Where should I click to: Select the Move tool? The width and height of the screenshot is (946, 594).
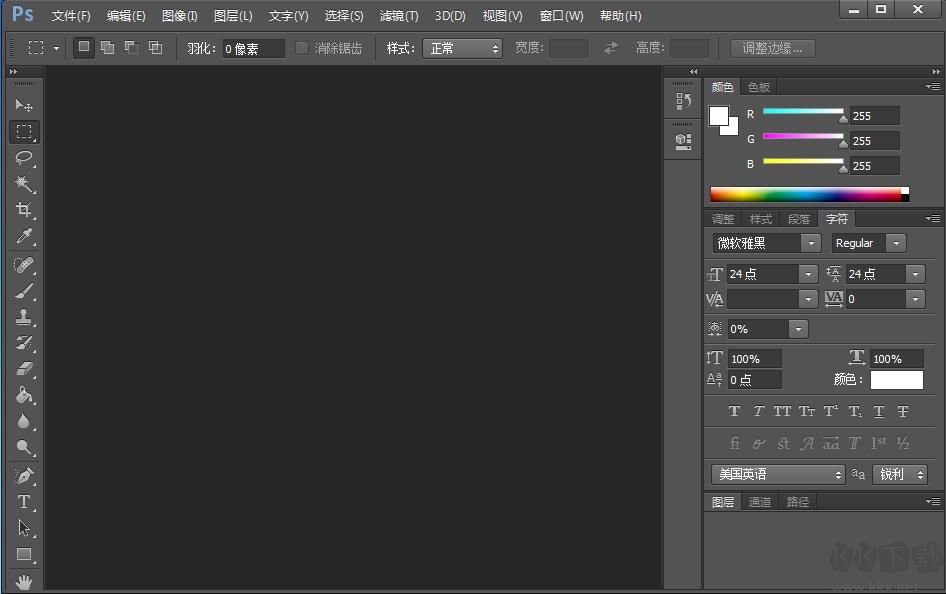[23, 104]
